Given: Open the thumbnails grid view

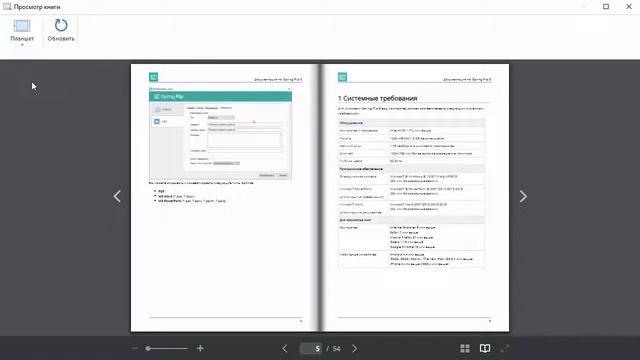Looking at the screenshot, I should pos(464,348).
